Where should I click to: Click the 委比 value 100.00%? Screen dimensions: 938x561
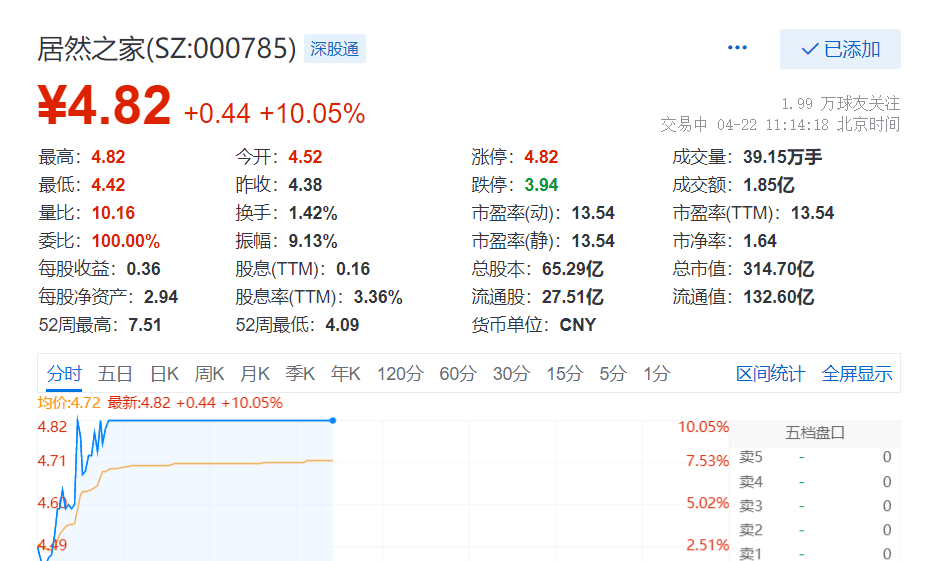click(126, 241)
